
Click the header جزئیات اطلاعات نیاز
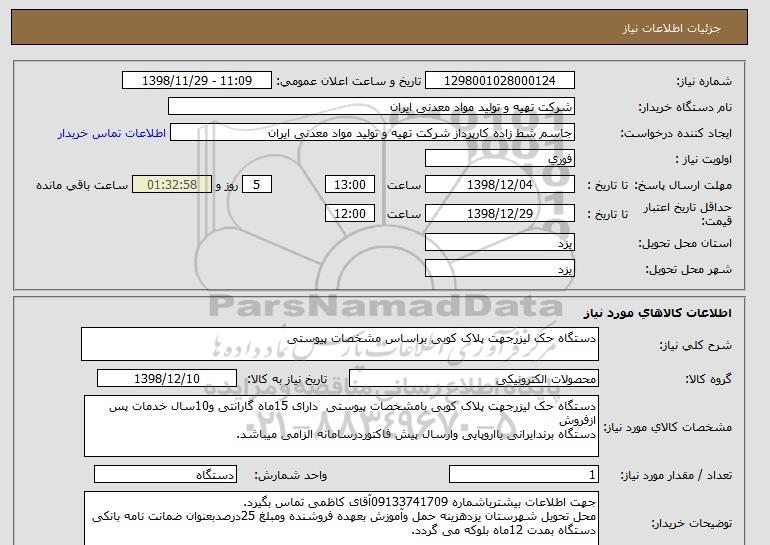pos(671,28)
